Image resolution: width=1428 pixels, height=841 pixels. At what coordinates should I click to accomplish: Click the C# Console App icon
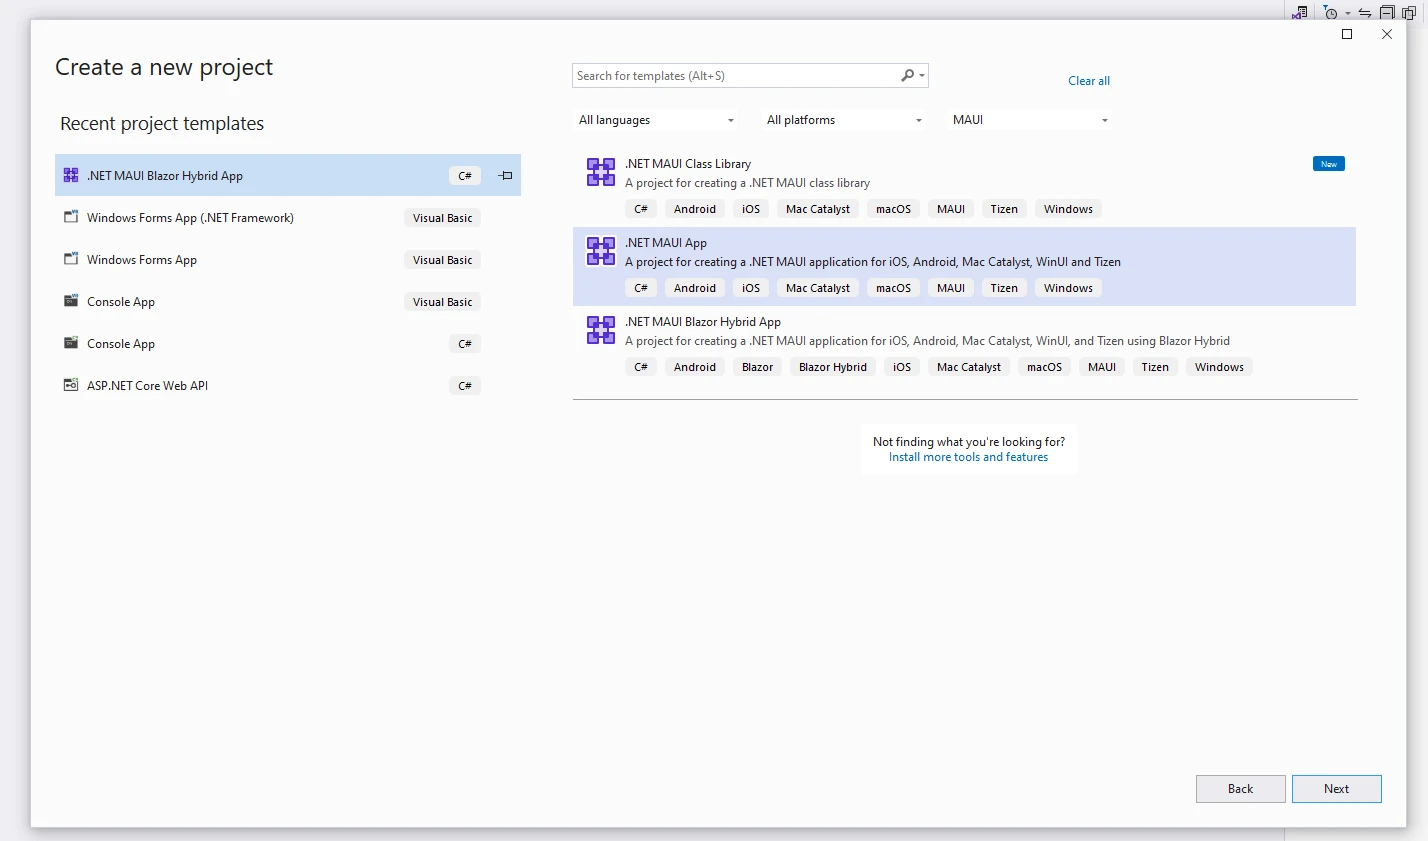(x=71, y=343)
